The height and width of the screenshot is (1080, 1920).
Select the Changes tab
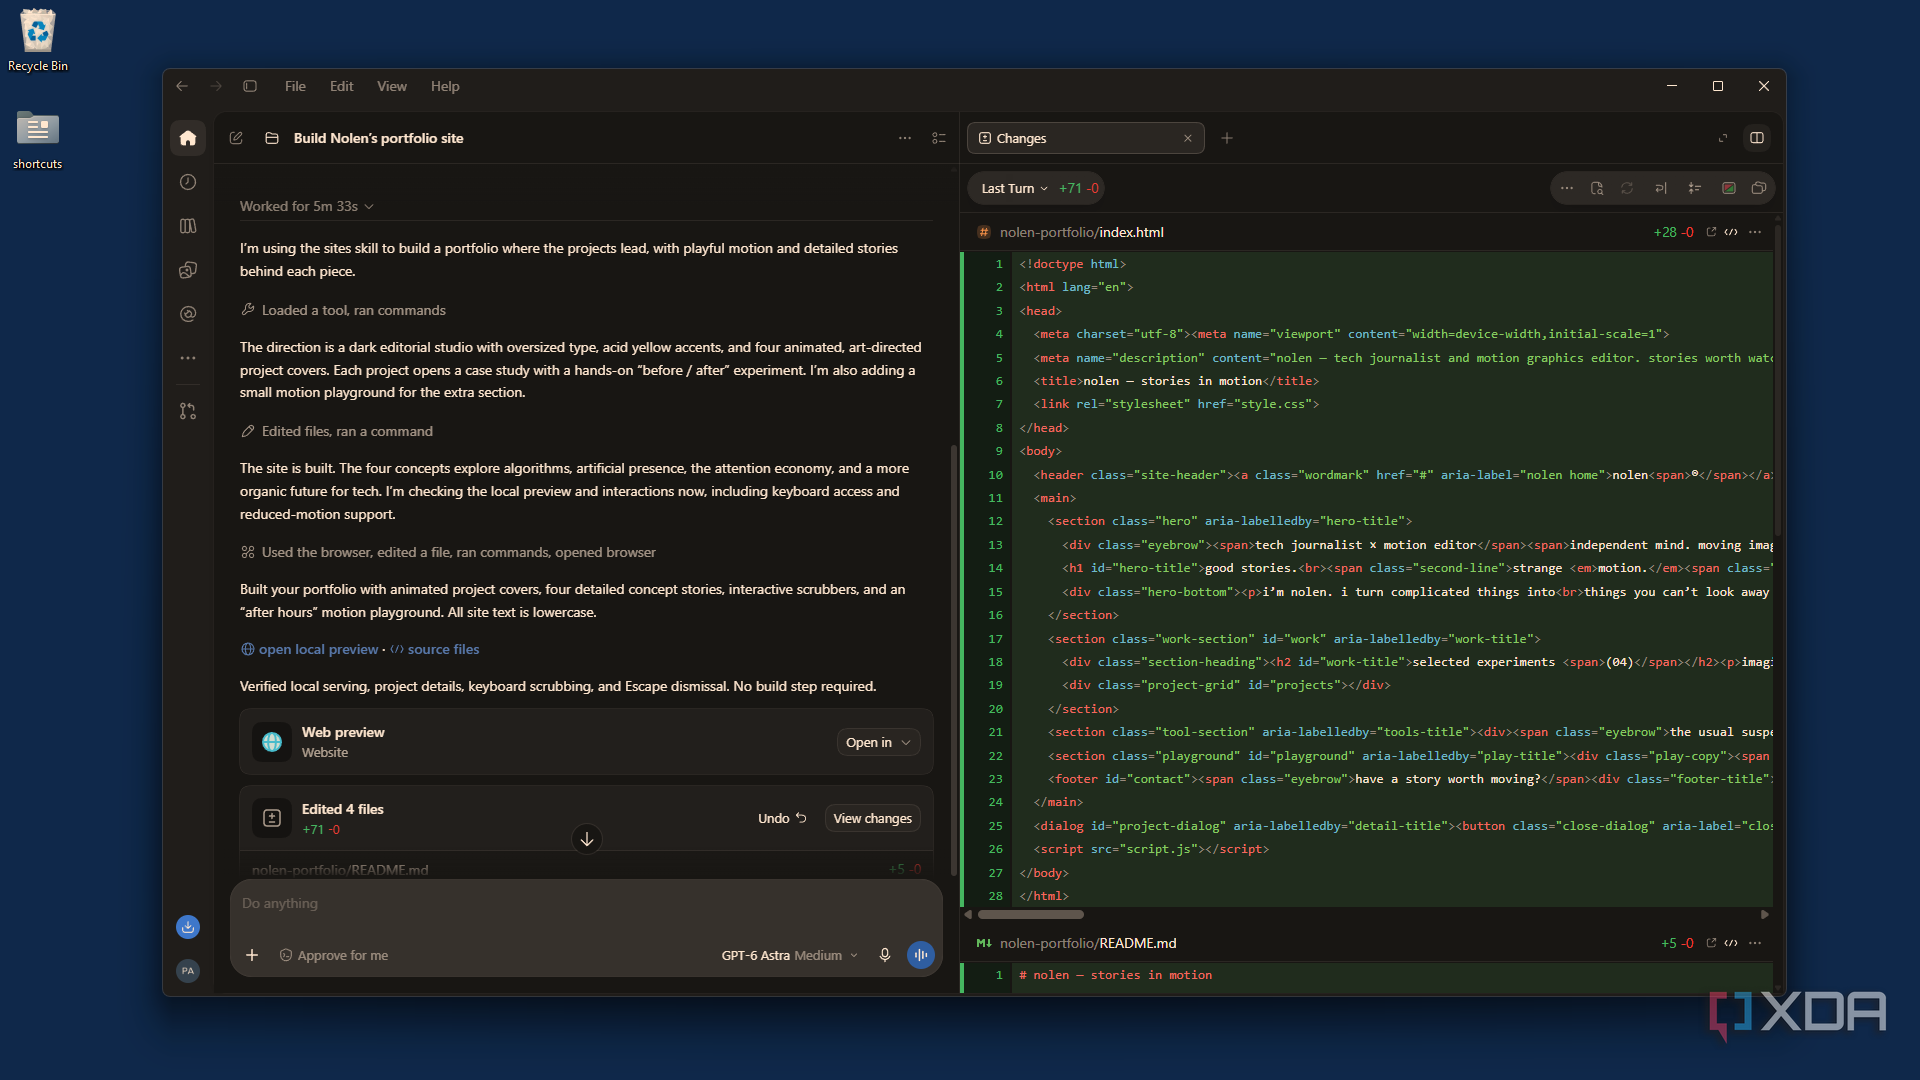coord(1085,138)
